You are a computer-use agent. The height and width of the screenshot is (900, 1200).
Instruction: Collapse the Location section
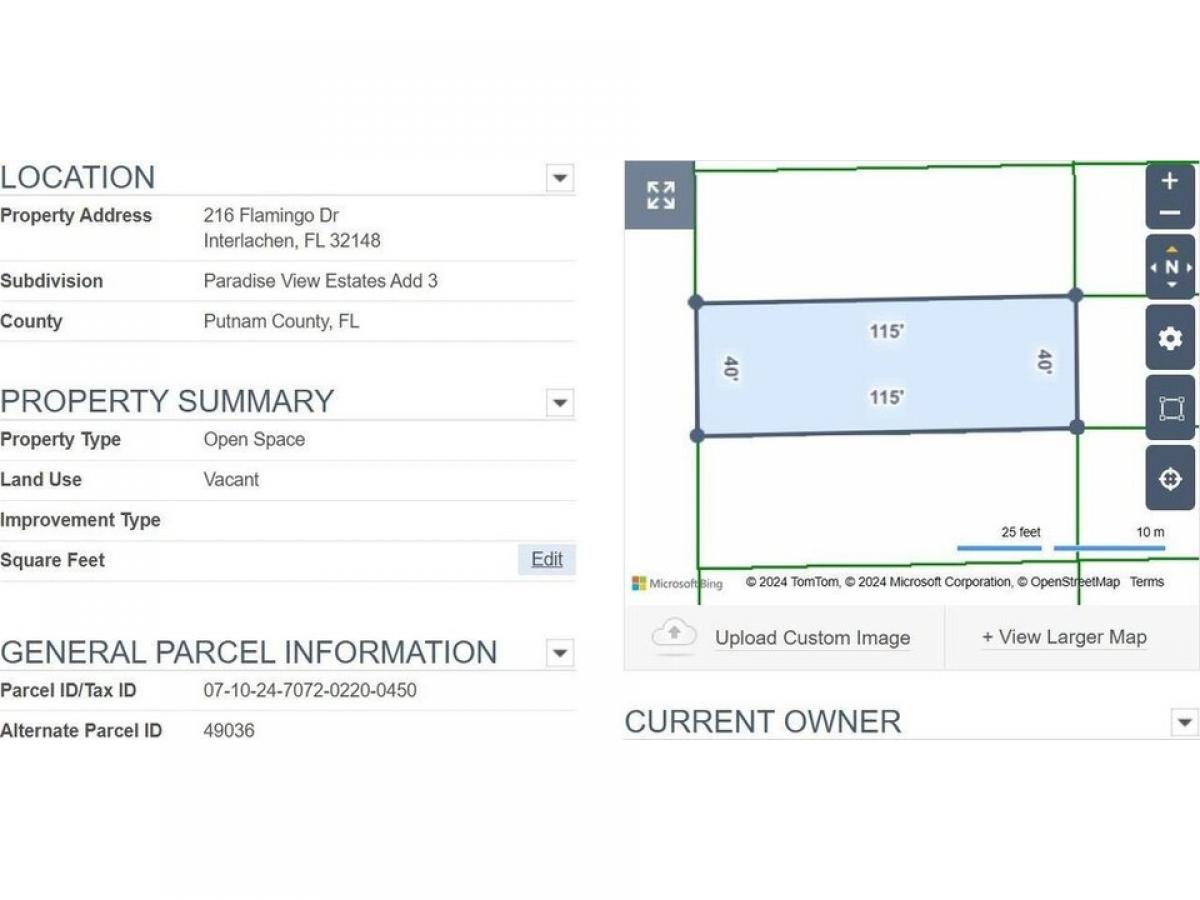point(560,179)
